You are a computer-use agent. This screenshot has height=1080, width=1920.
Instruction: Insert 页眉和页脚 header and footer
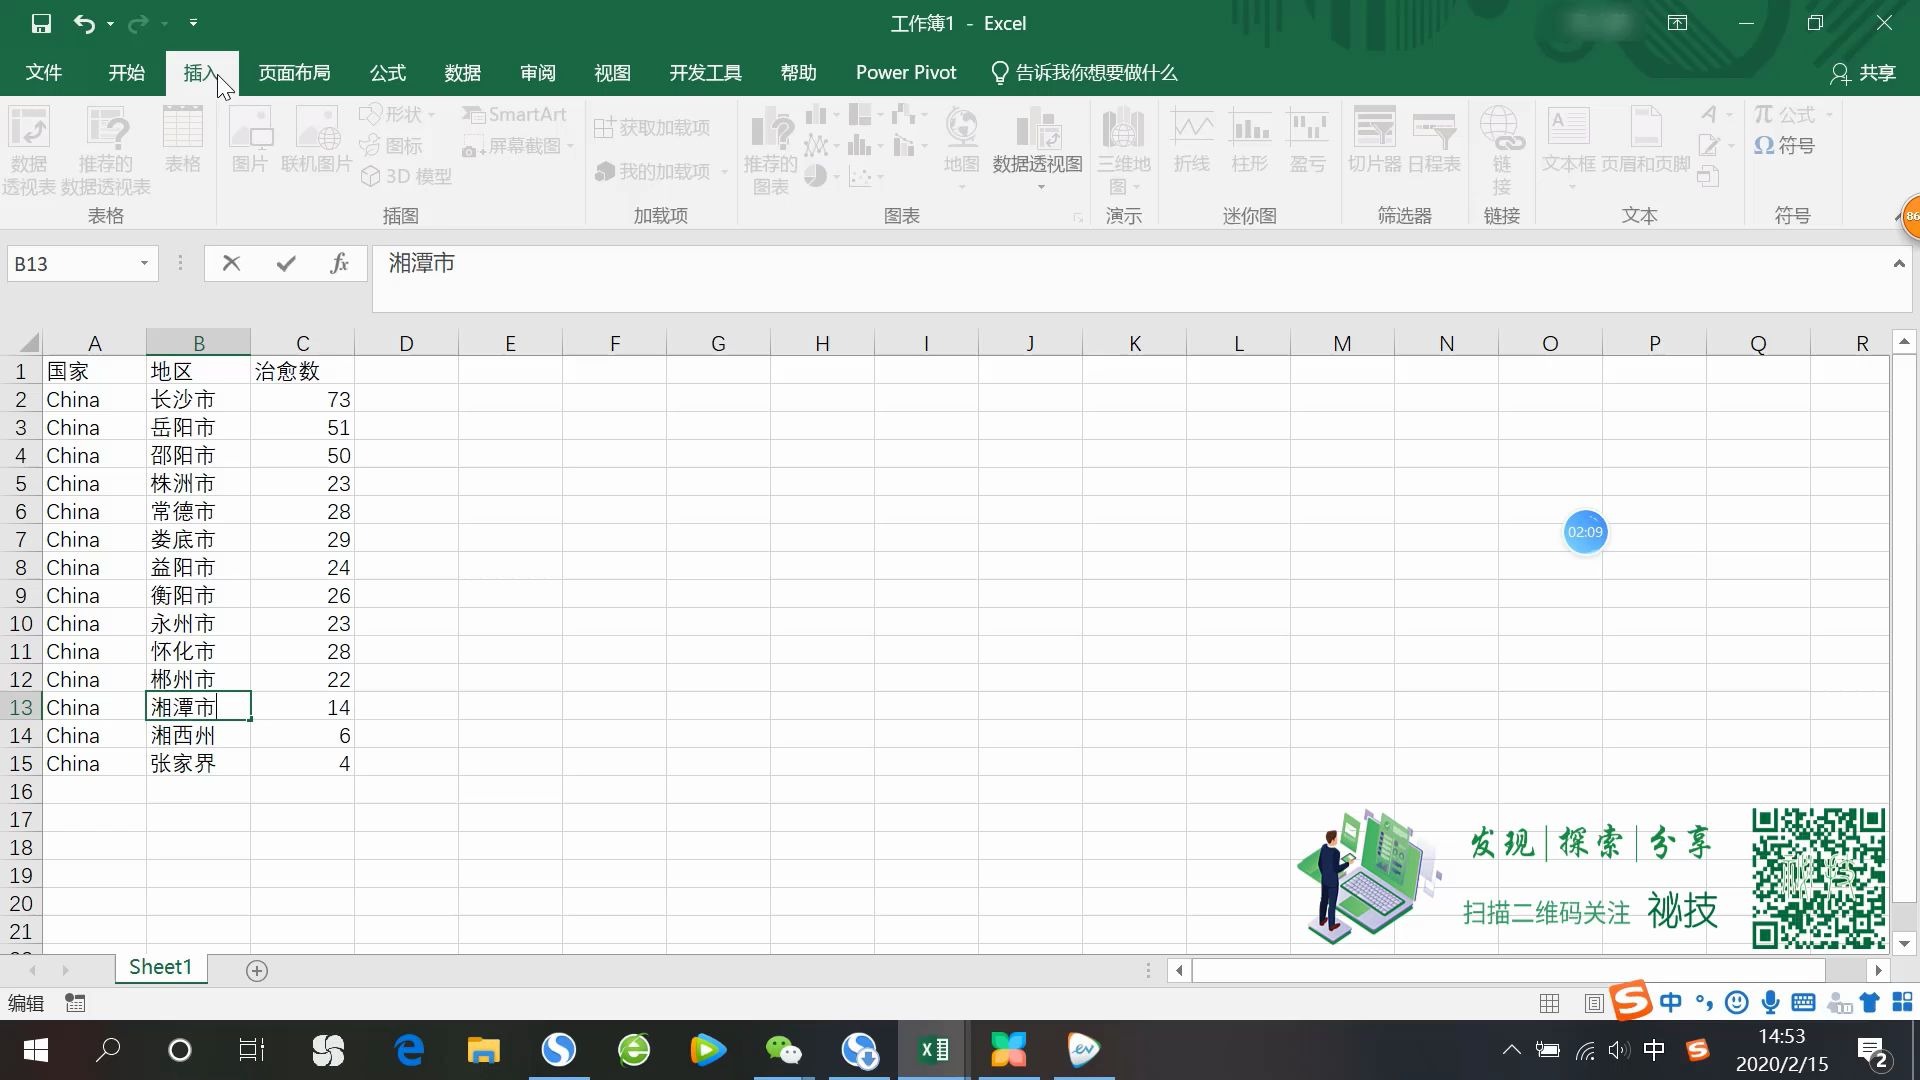tap(1646, 140)
